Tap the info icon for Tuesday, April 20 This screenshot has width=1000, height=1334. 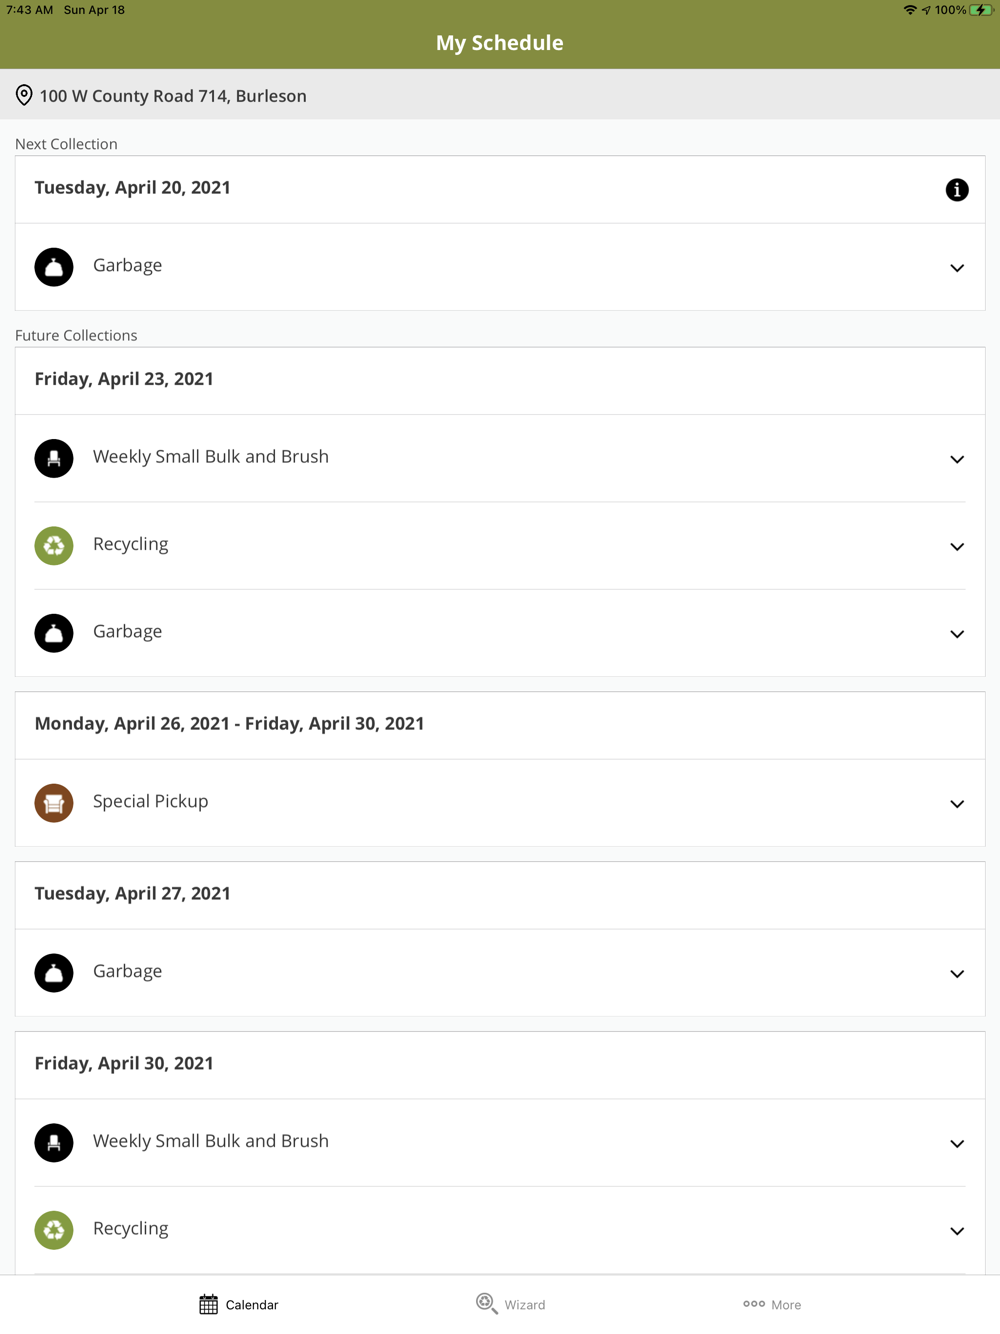(956, 190)
